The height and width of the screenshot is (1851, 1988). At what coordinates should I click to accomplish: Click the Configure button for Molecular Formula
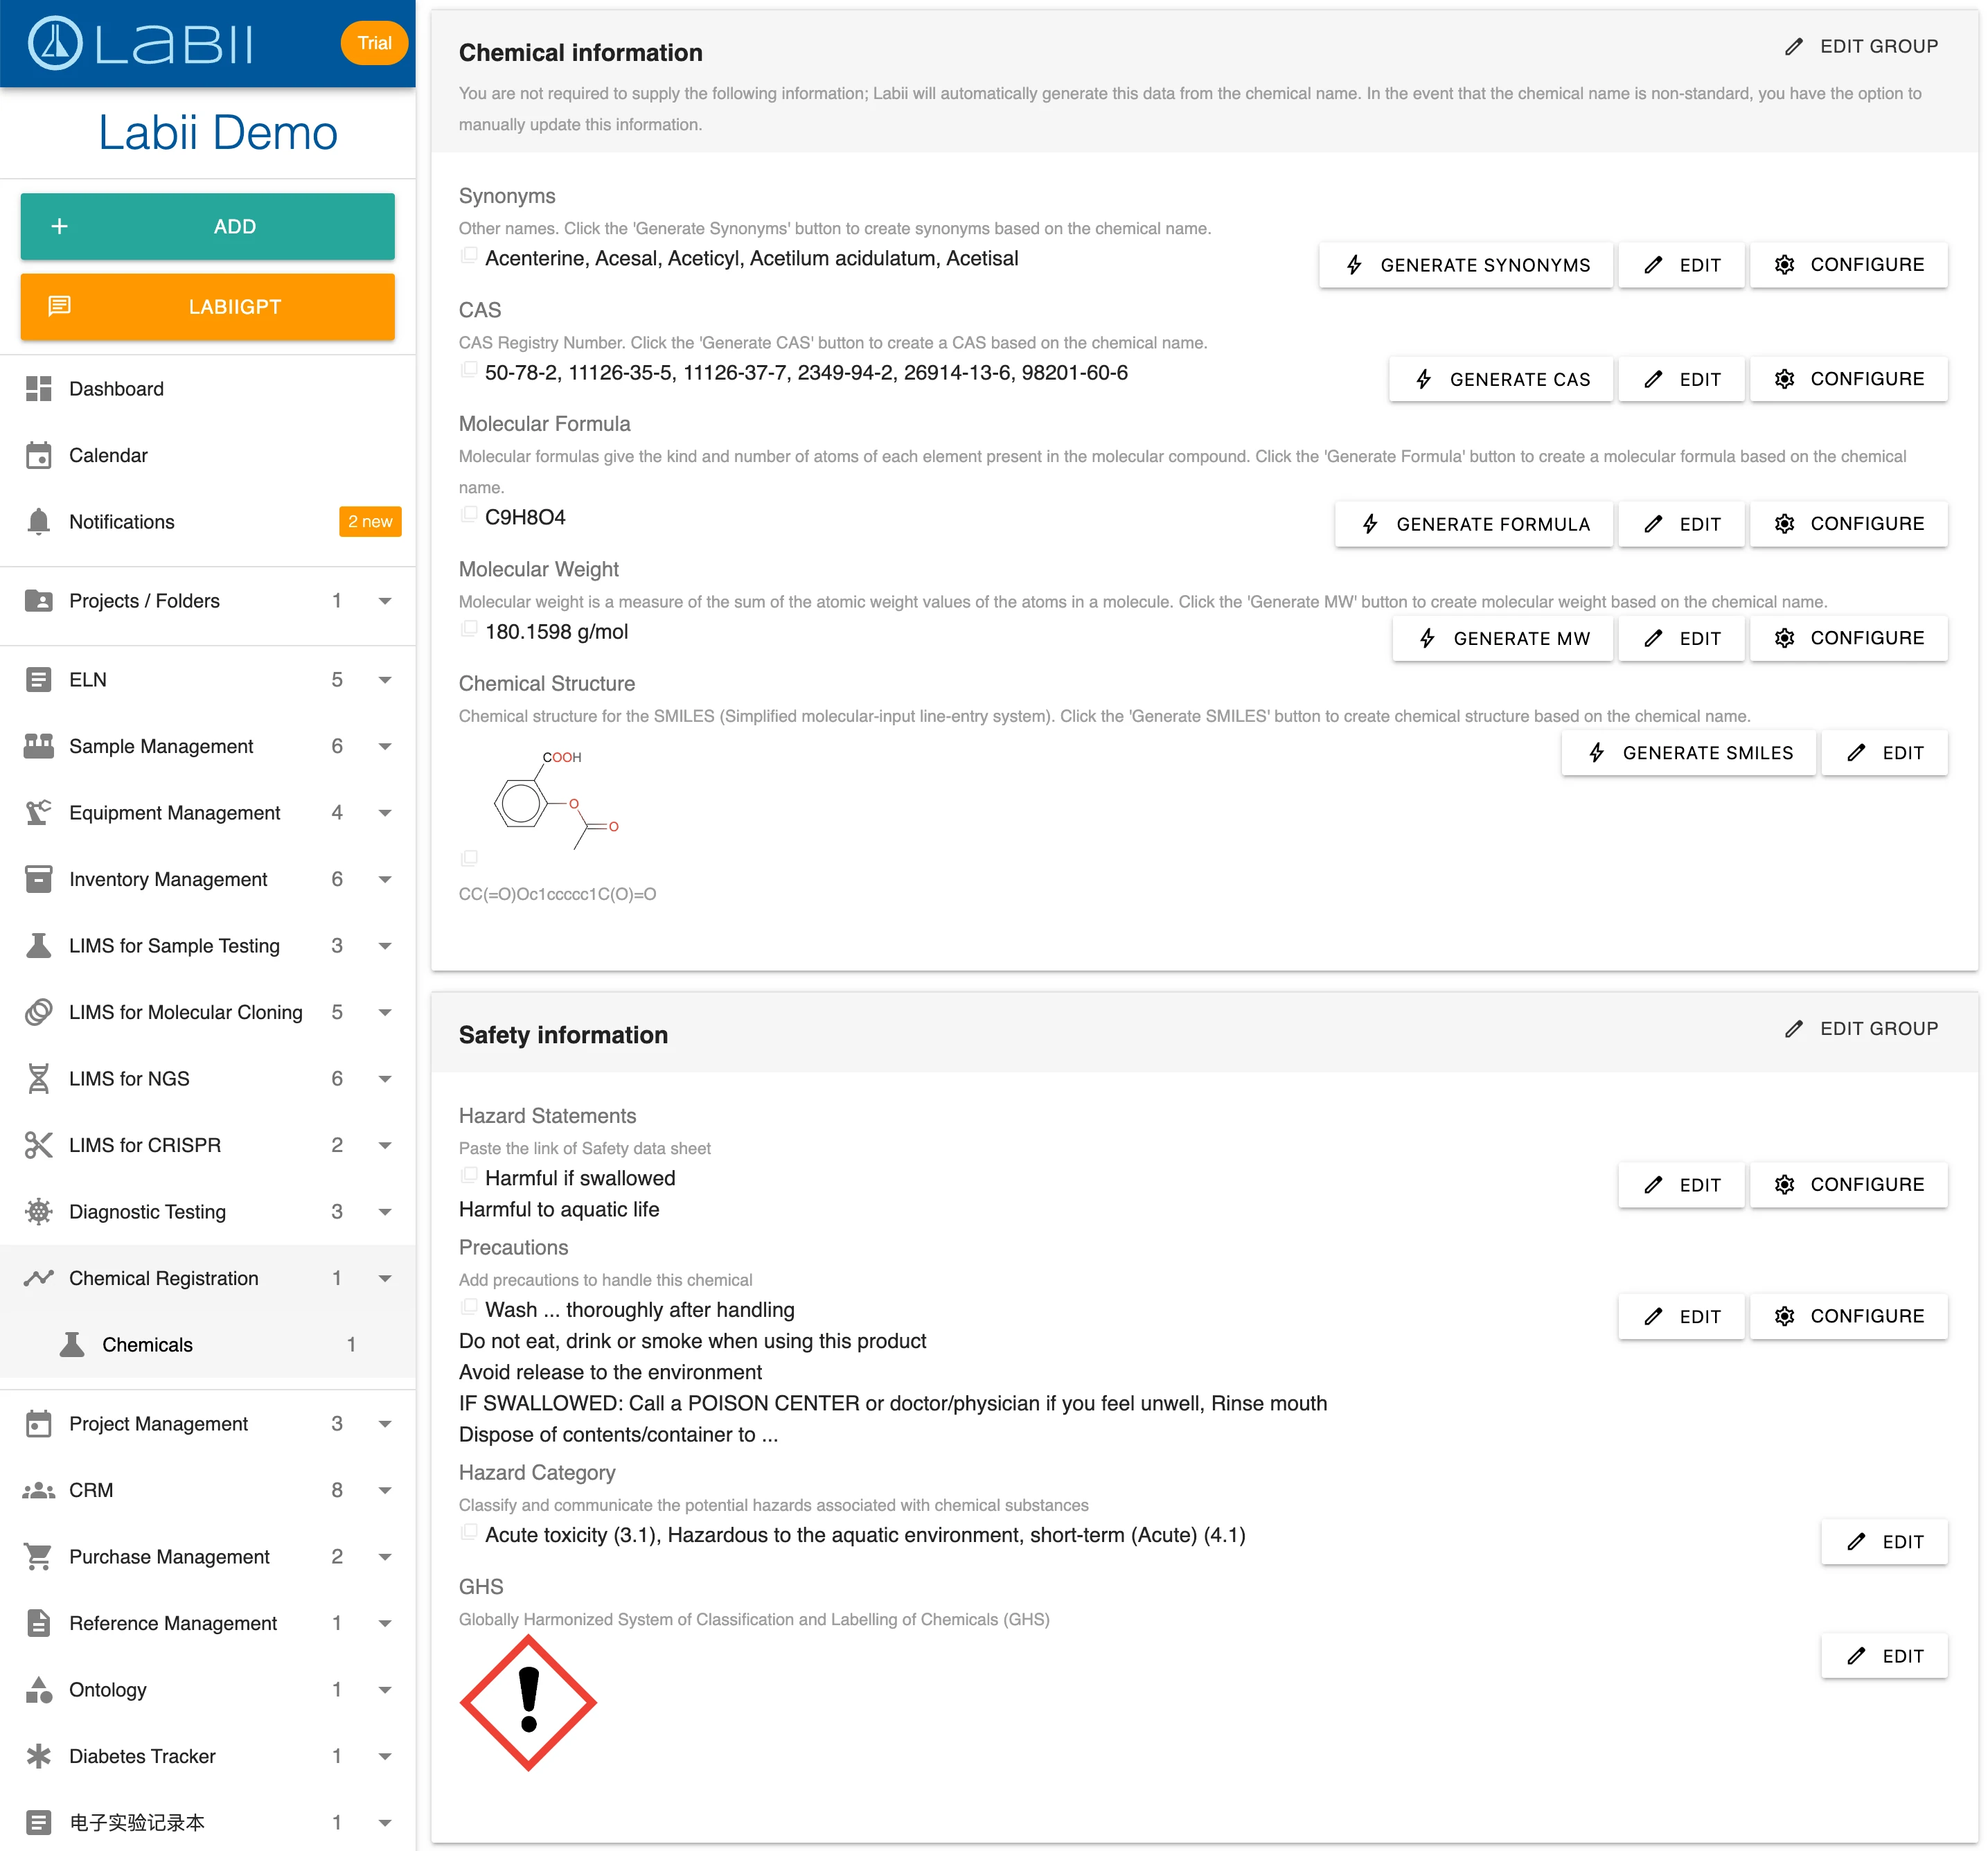point(1849,522)
